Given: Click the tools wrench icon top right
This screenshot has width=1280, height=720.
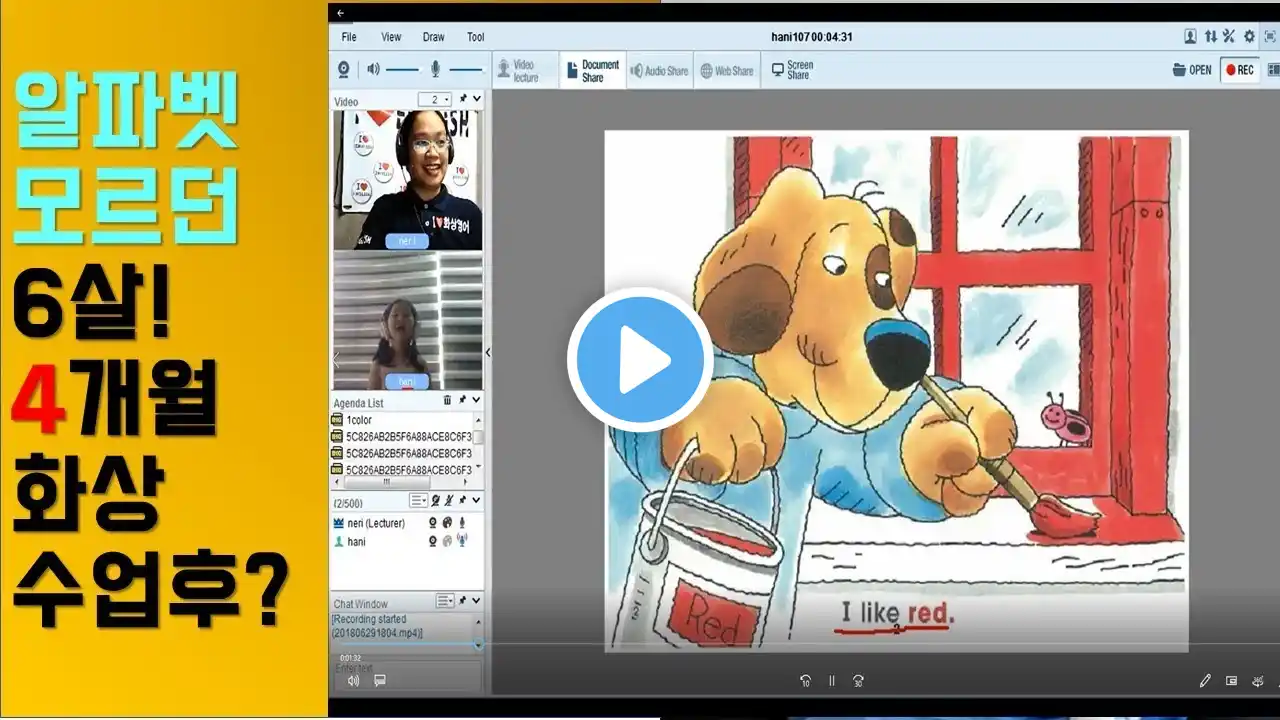Looking at the screenshot, I should click(x=1229, y=36).
